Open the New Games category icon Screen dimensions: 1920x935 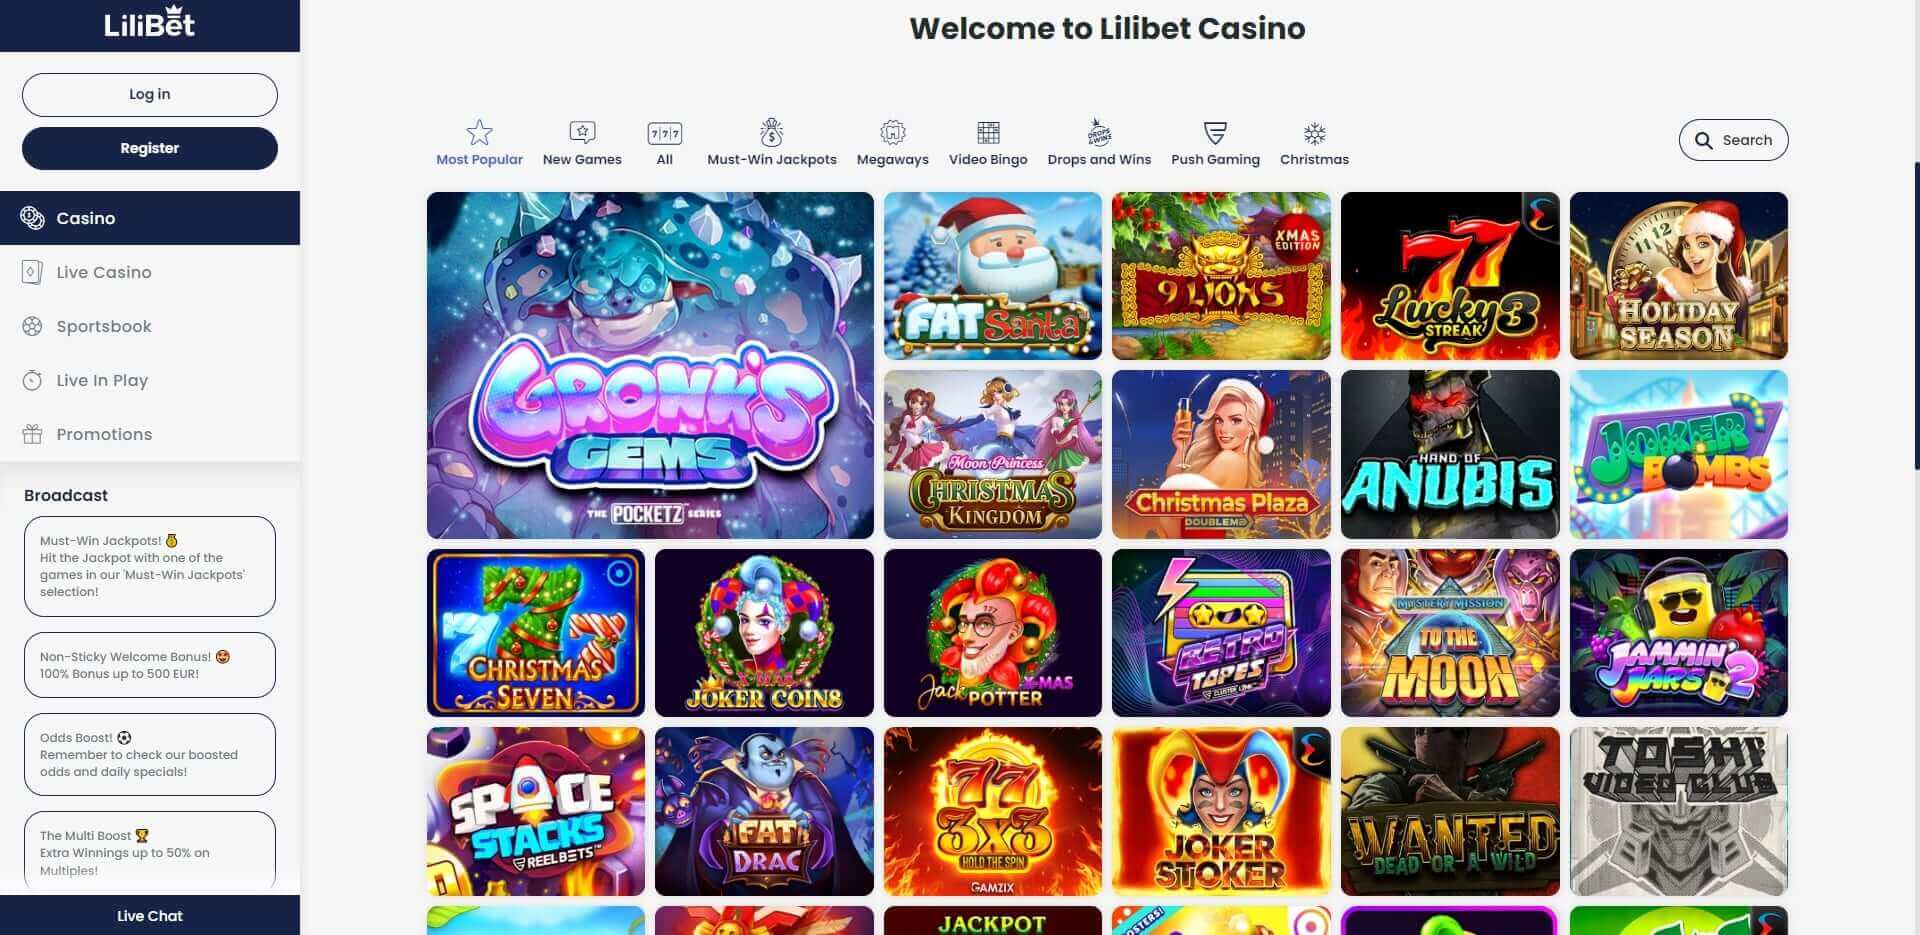[x=582, y=132]
